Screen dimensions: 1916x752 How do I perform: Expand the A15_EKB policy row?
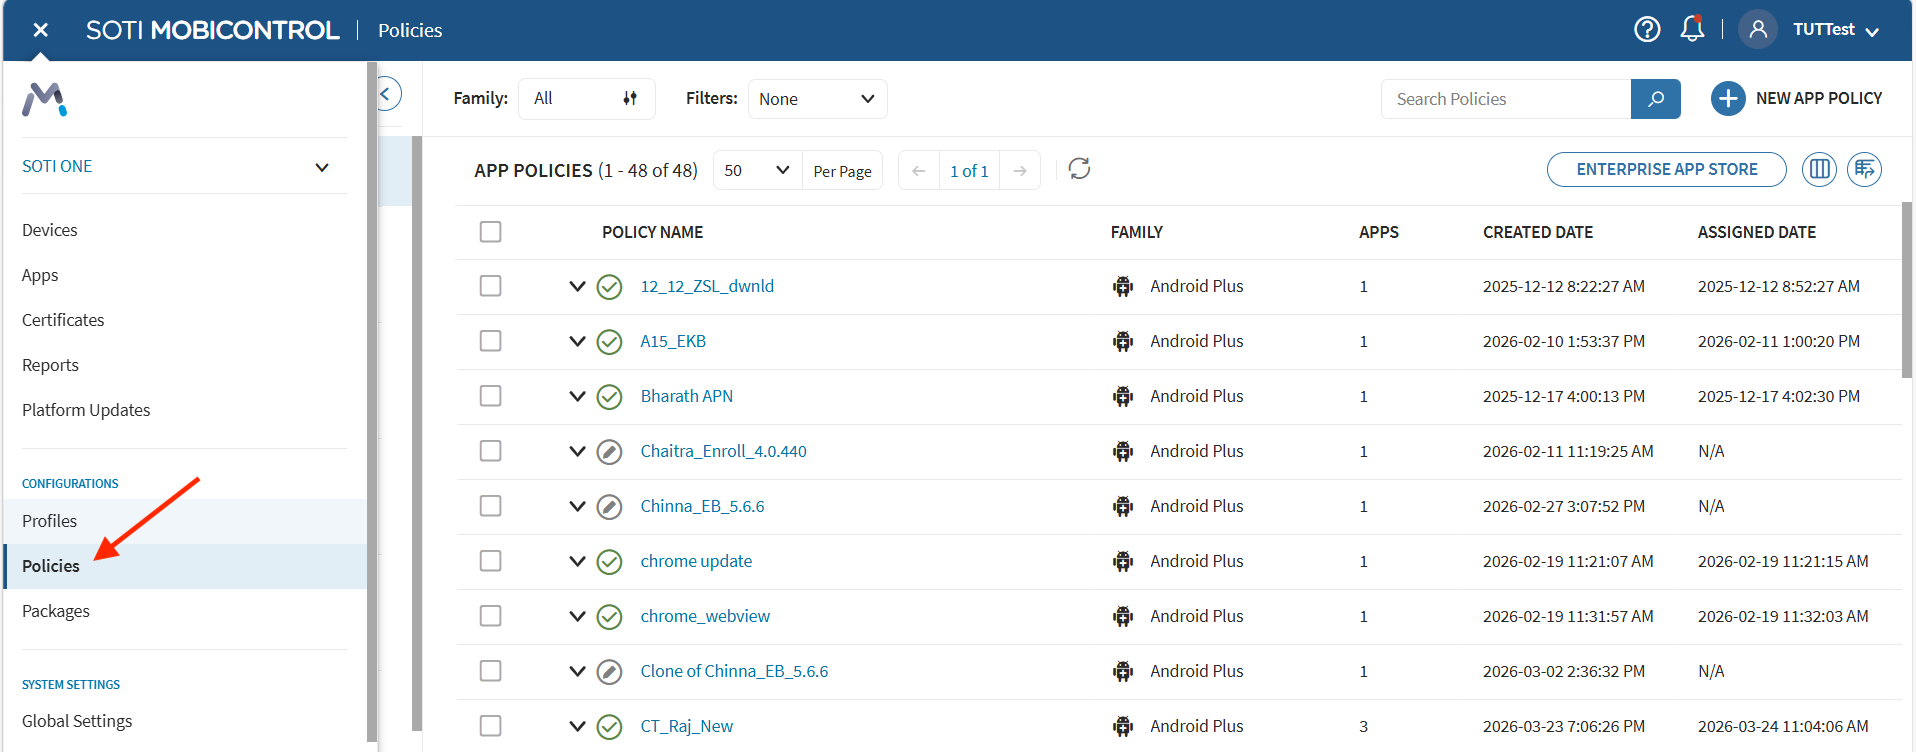(577, 341)
